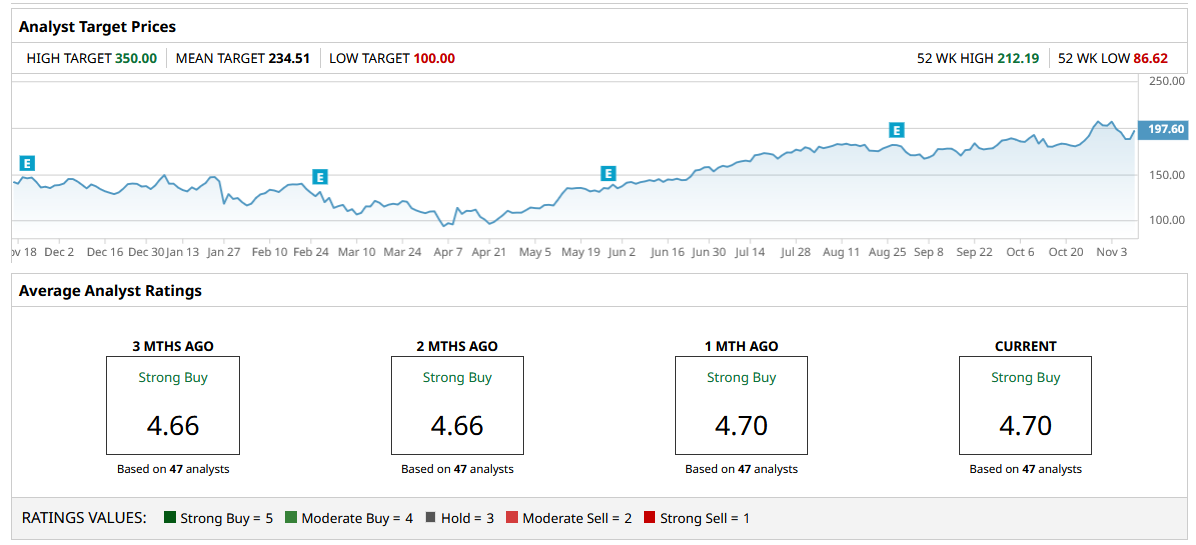The height and width of the screenshot is (545, 1196).
Task: Click the 52 WK HIGH 212.19 value
Action: click(1018, 58)
